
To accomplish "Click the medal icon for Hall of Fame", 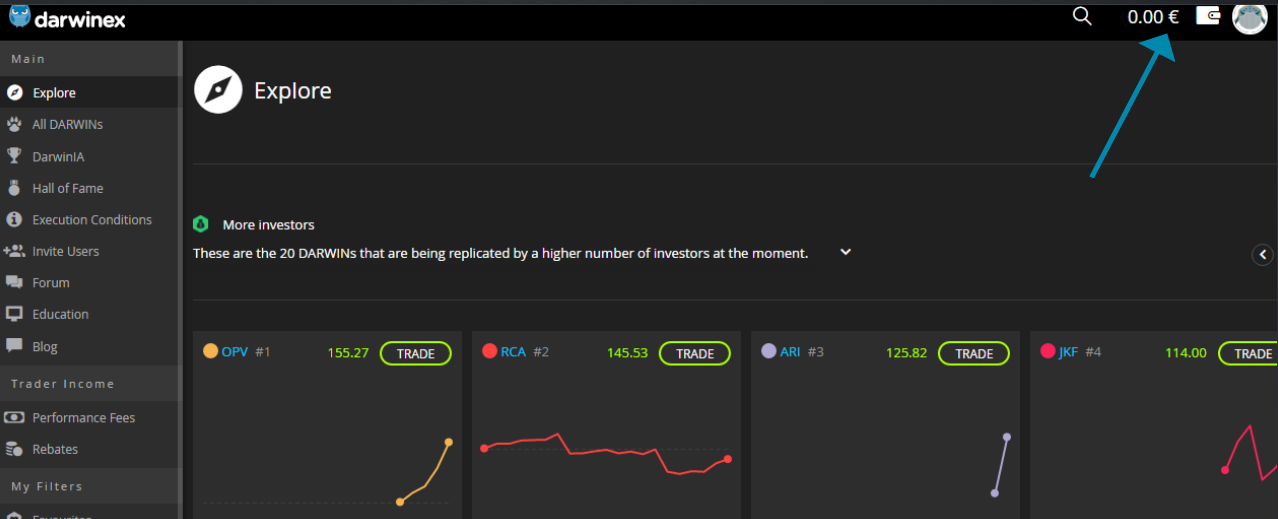I will (14, 187).
